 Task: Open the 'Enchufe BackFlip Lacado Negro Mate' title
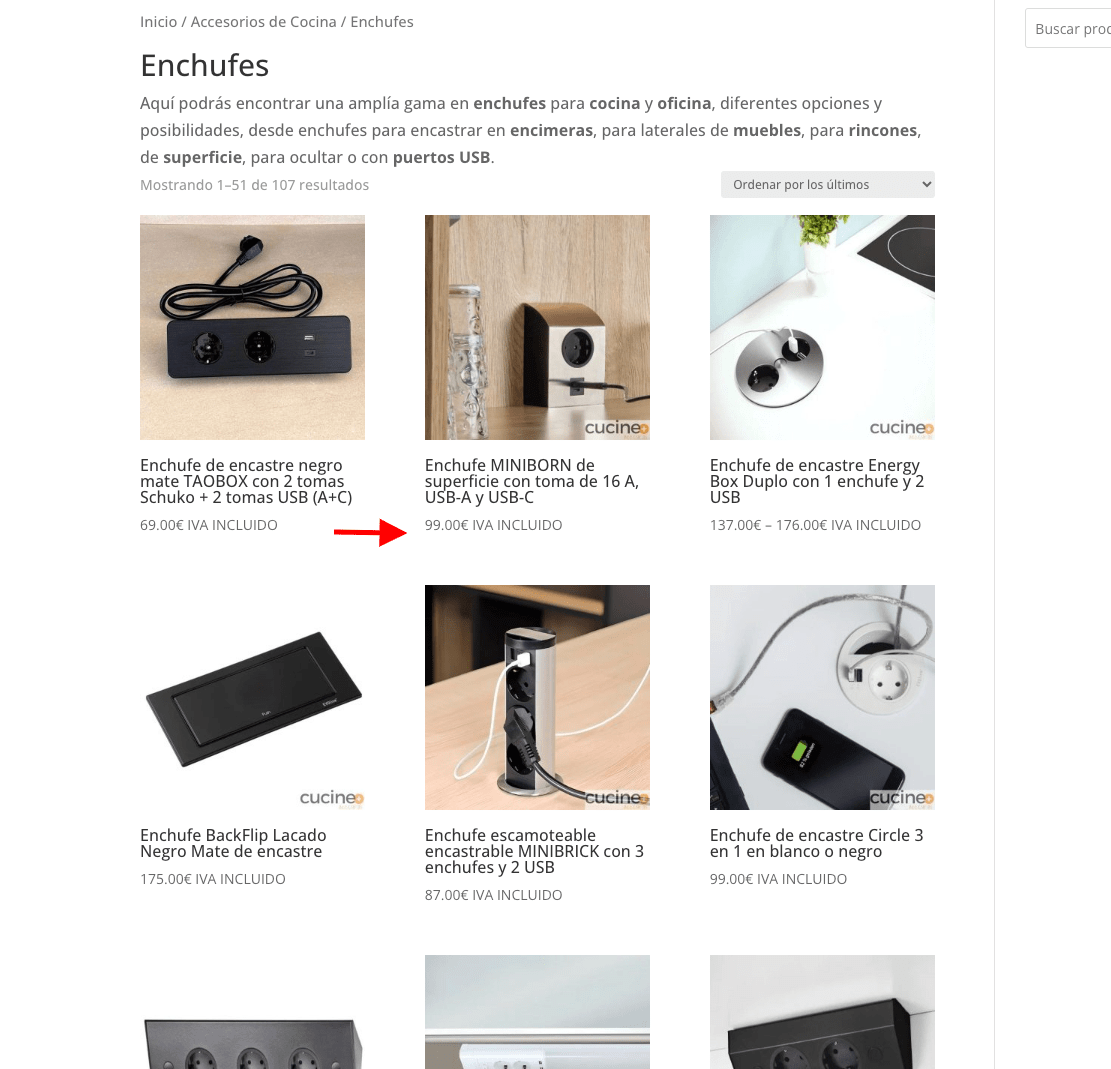[x=233, y=843]
